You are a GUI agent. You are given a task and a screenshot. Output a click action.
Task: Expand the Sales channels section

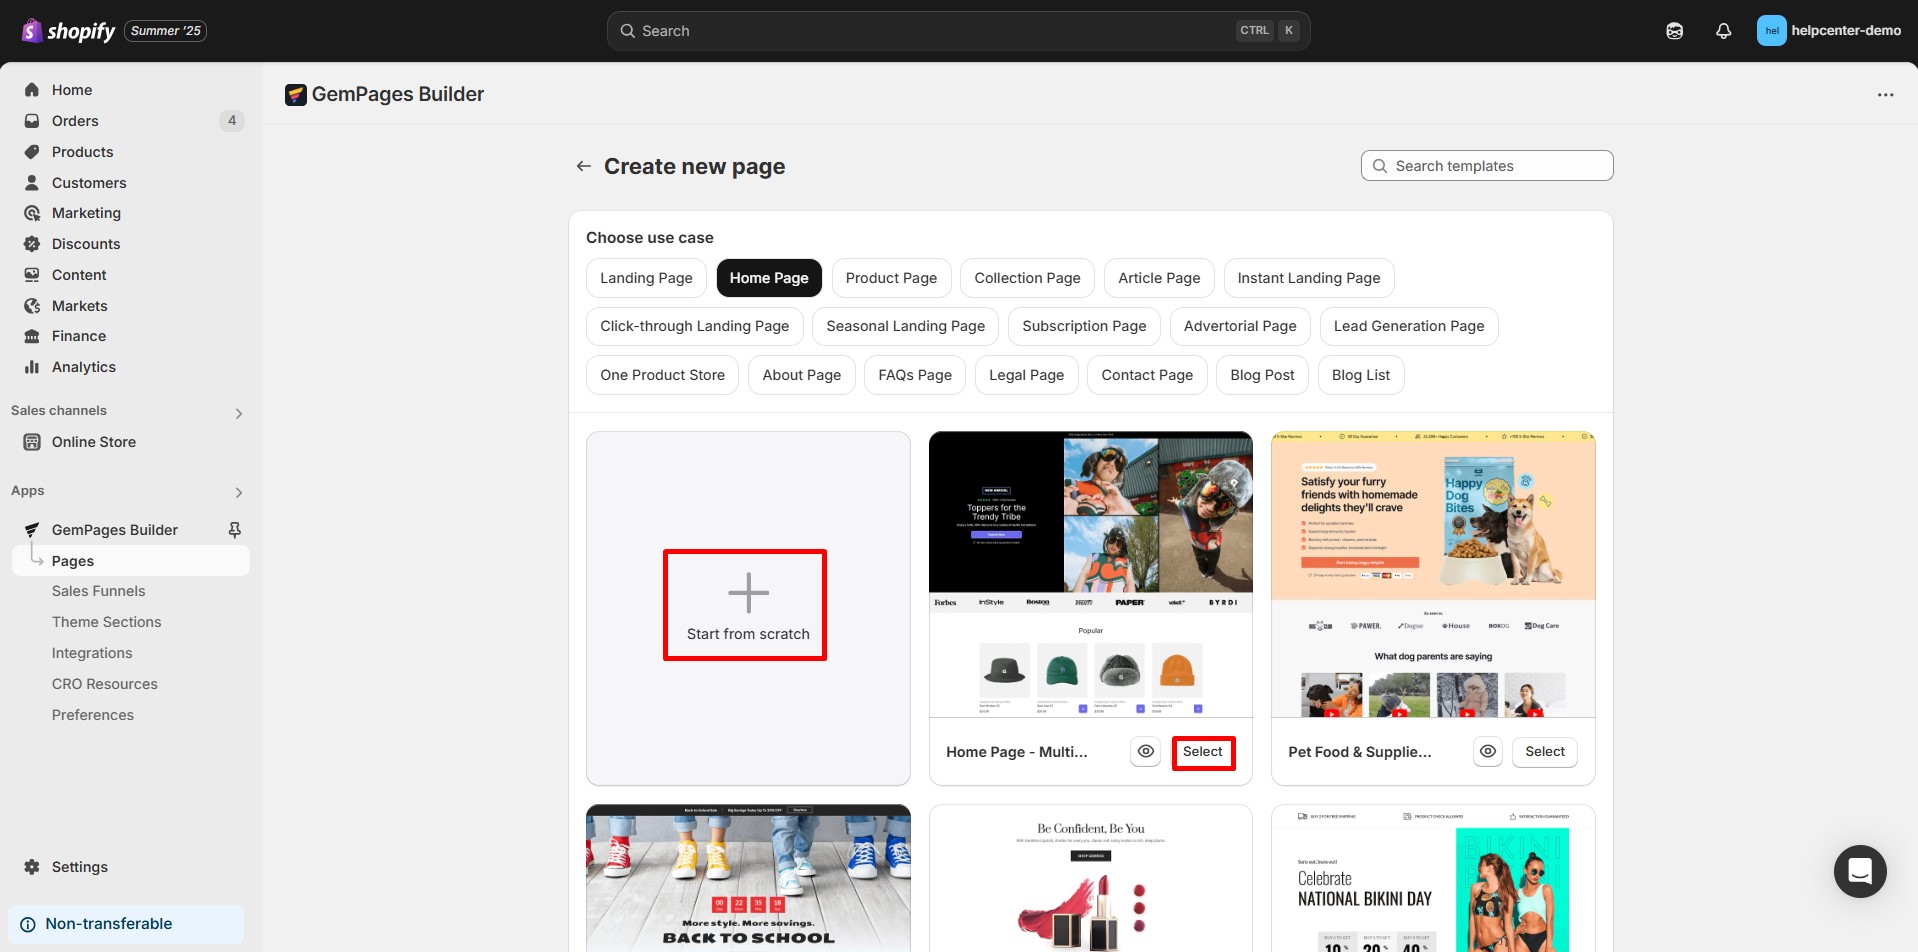tap(238, 412)
